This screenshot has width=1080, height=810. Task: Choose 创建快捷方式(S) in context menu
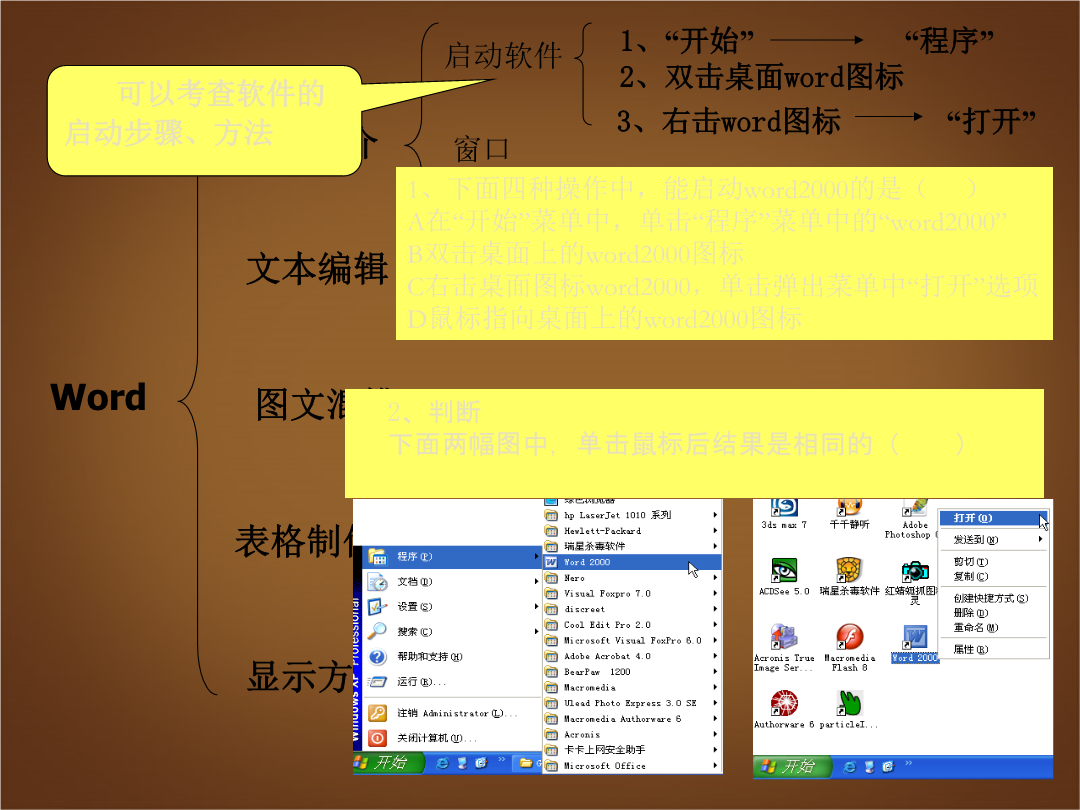[993, 599]
